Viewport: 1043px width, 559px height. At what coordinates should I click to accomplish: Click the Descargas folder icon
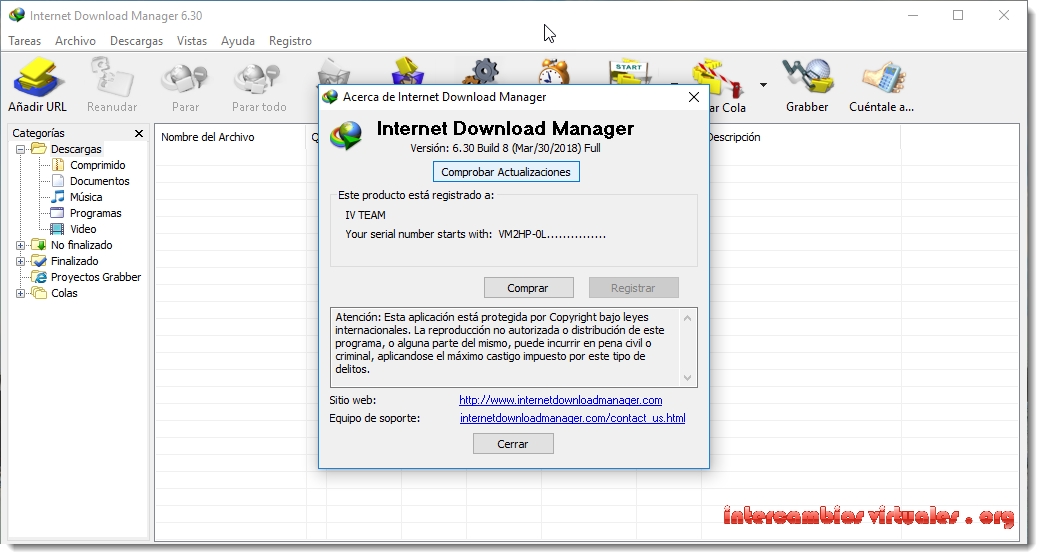(39, 149)
